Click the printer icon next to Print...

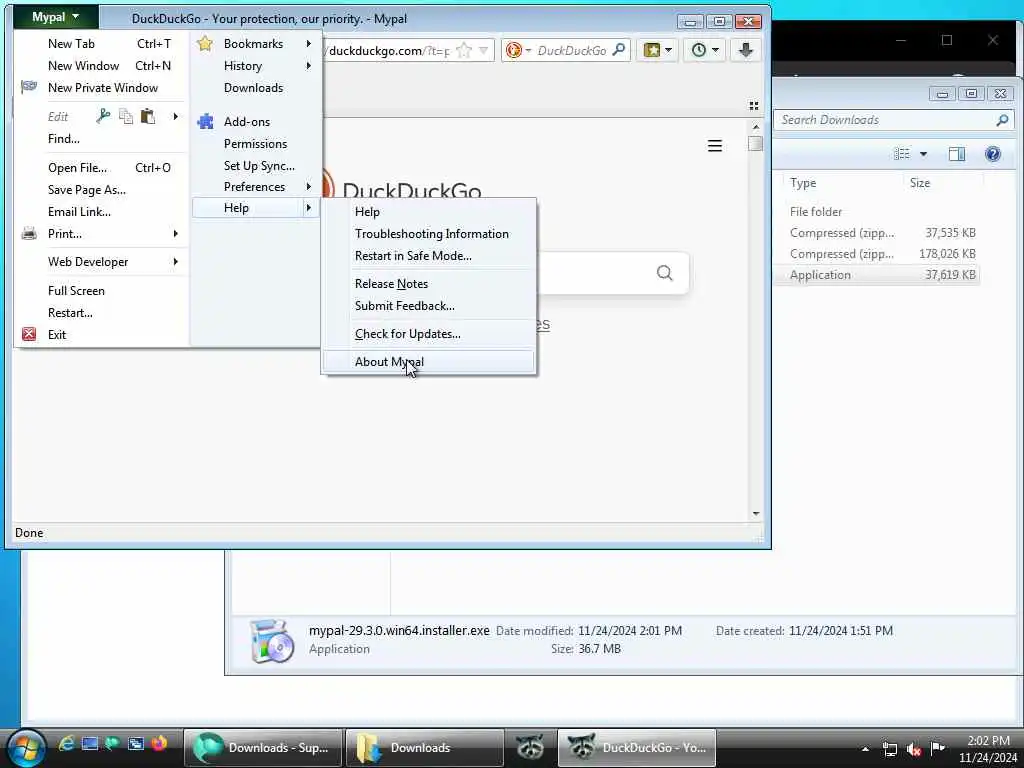pos(29,233)
